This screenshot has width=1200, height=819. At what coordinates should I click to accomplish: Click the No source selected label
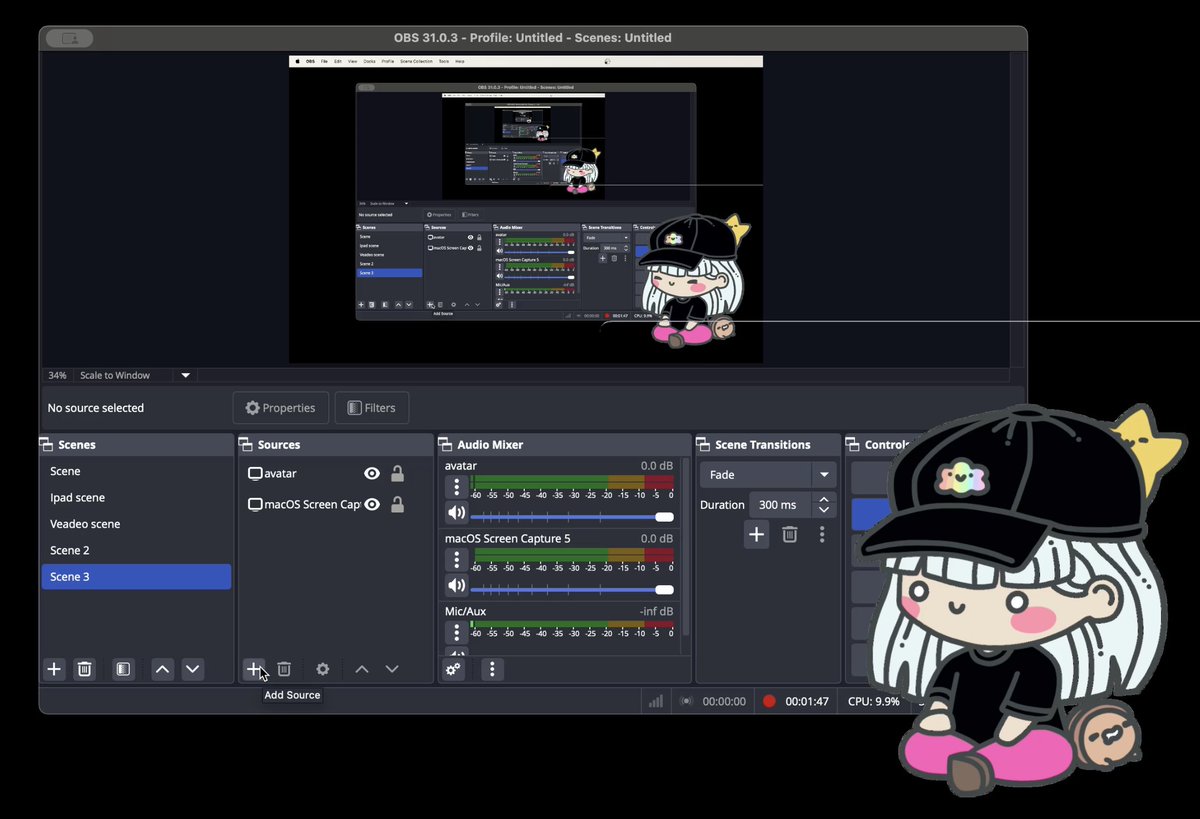[96, 408]
